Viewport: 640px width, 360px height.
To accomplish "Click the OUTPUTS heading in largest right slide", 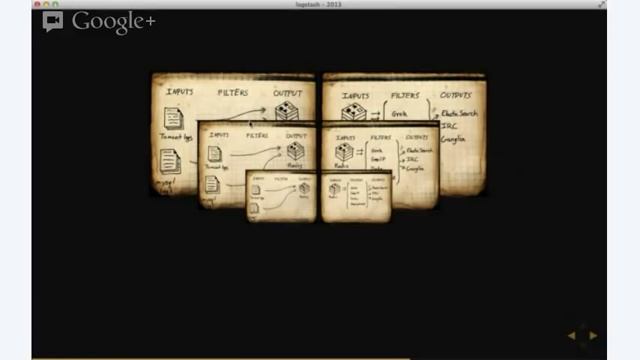I will pos(456,95).
